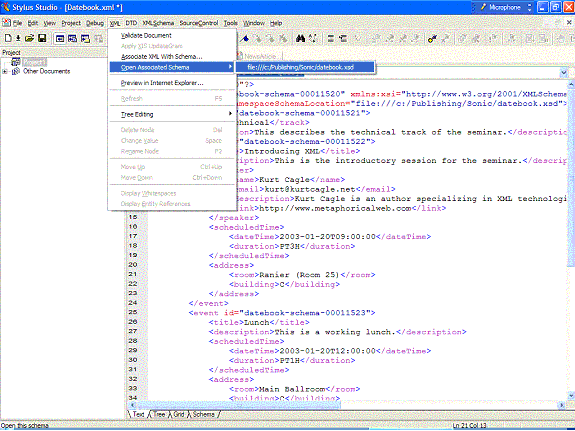
Task: Open the Project menu
Action: point(71,23)
